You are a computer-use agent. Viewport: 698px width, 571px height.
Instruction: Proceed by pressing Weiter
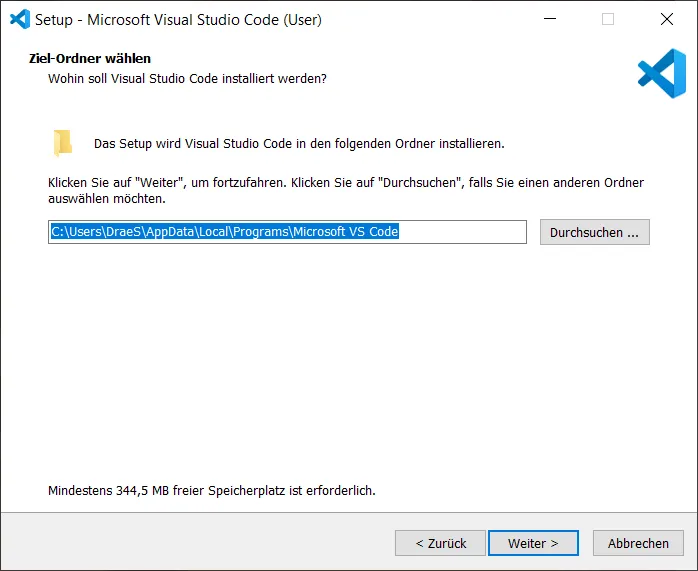point(533,543)
